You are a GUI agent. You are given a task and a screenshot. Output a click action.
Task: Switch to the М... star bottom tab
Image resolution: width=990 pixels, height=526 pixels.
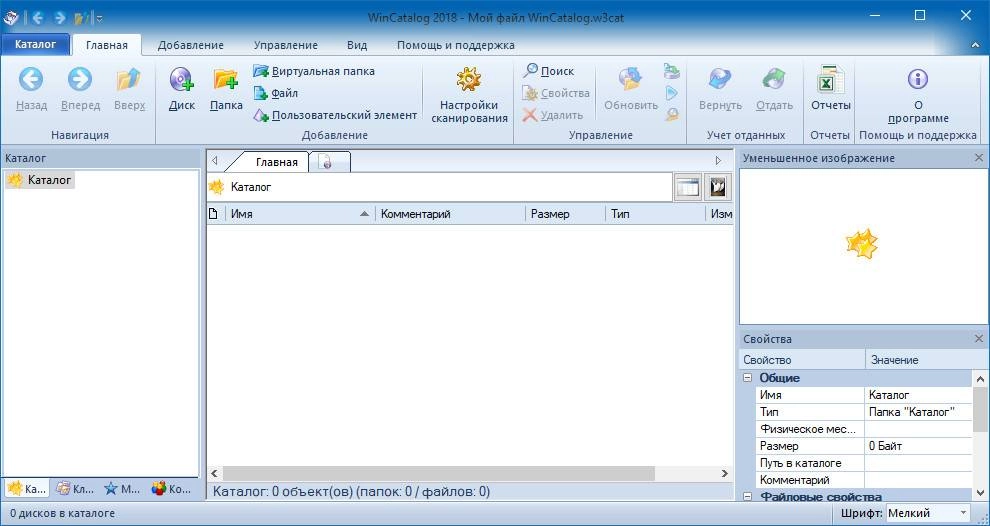point(123,489)
